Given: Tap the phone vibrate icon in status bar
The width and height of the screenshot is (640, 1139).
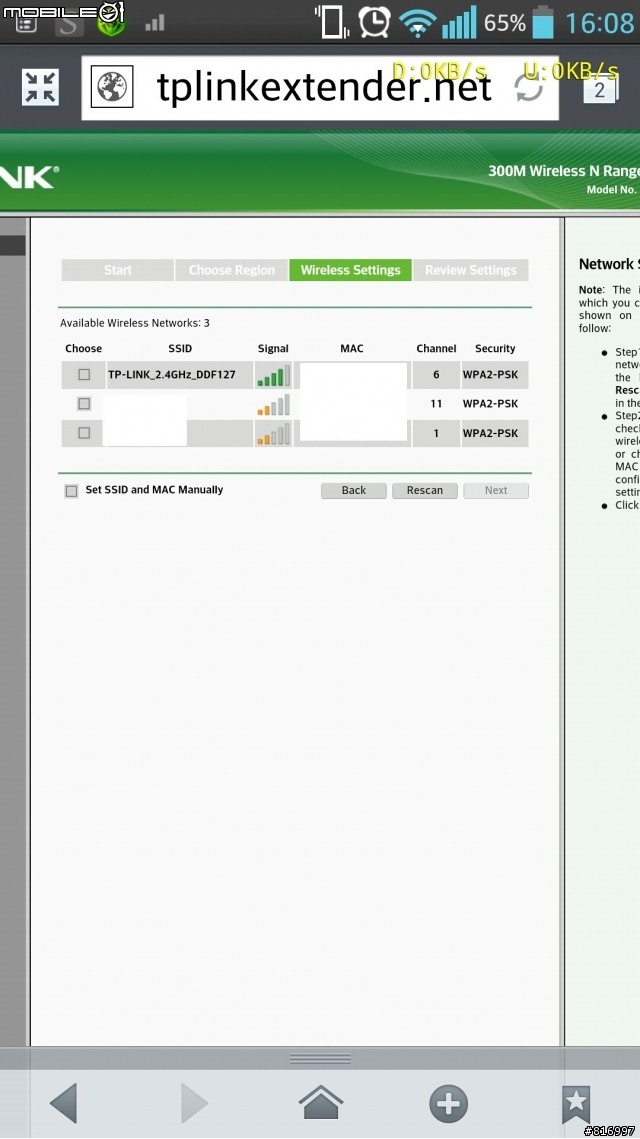Looking at the screenshot, I should [x=332, y=21].
